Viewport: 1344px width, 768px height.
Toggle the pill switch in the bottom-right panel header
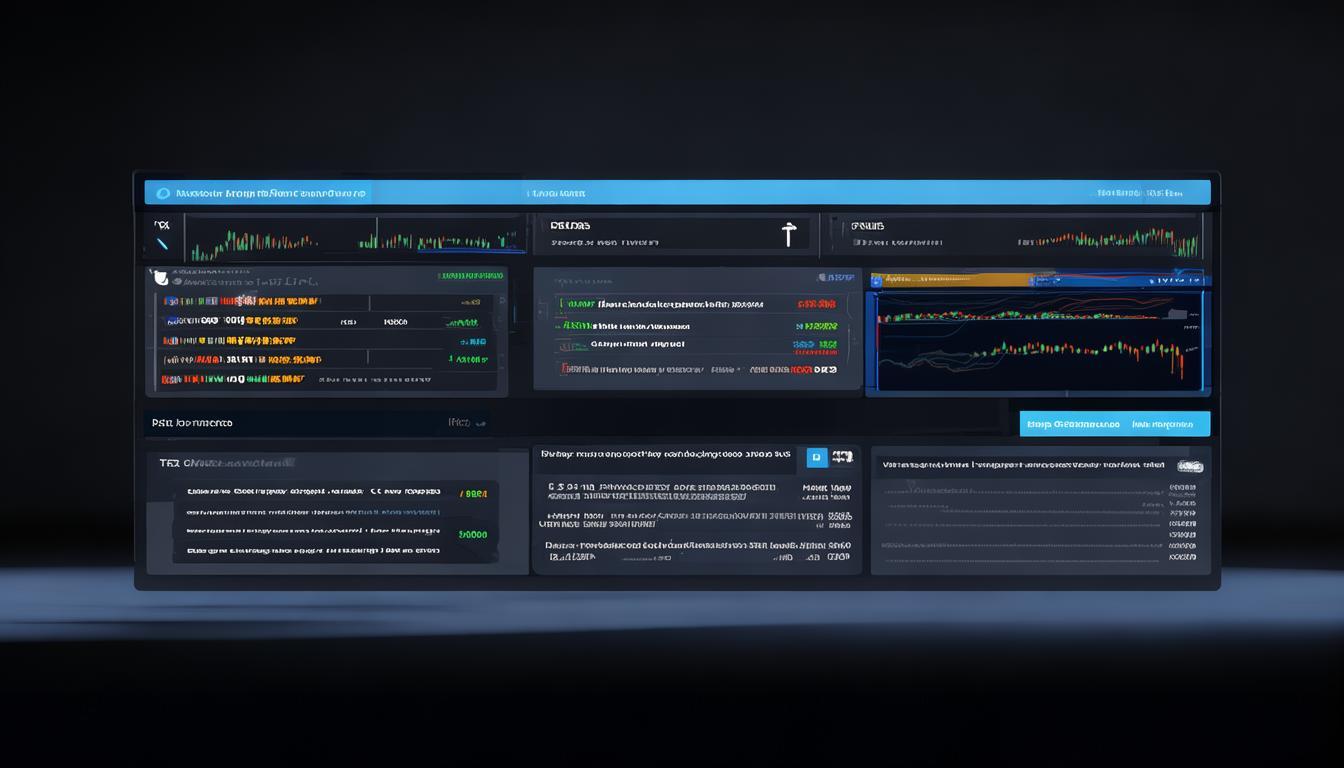(1189, 466)
